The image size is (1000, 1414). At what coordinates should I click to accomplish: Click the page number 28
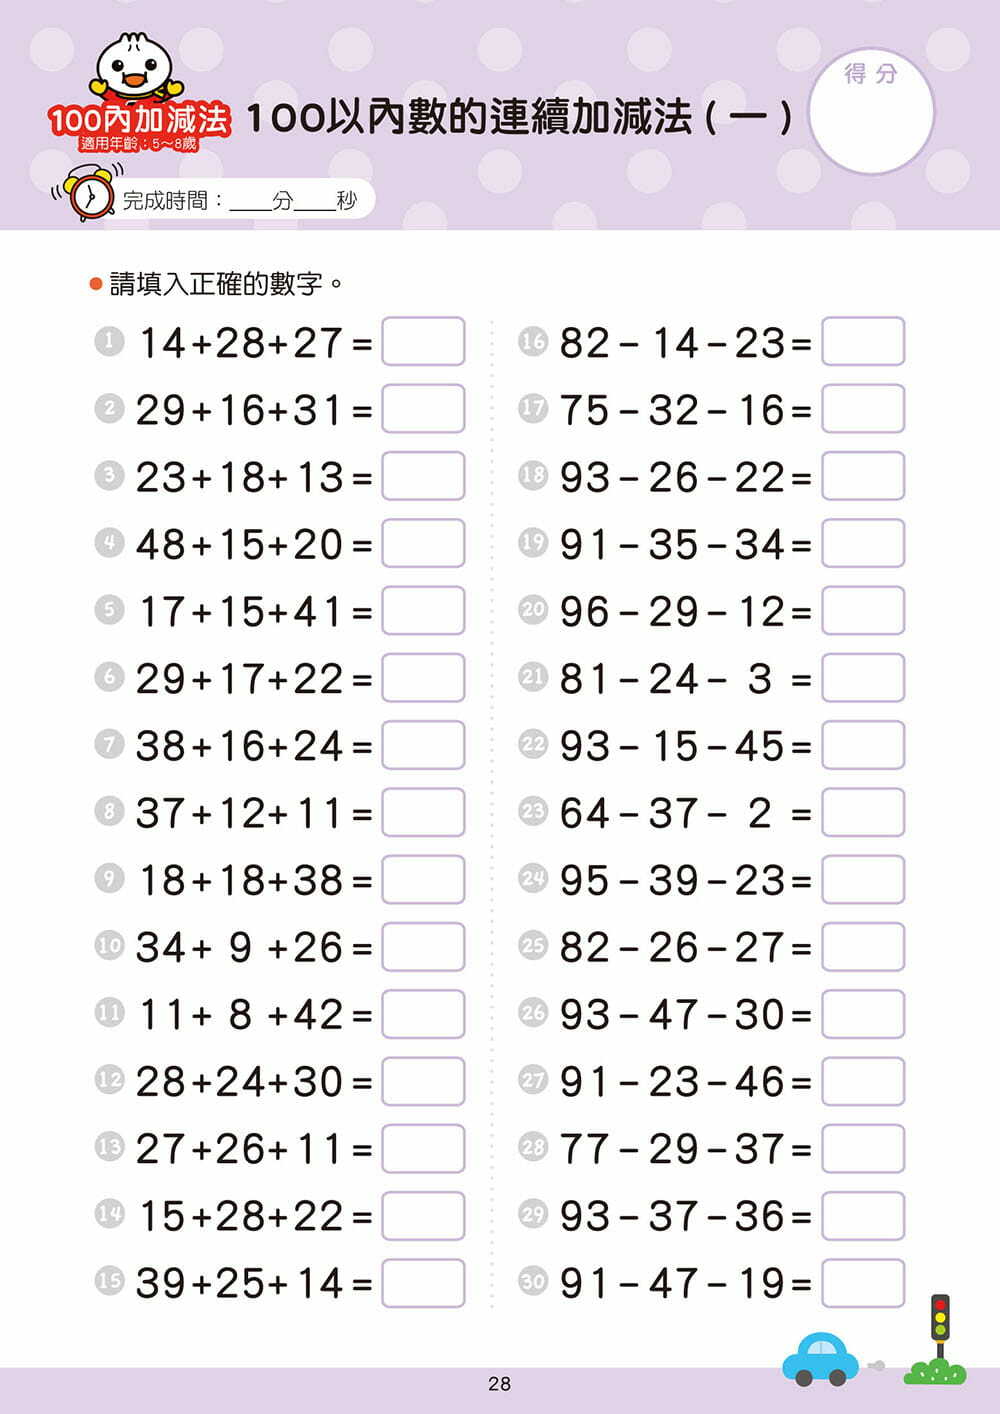(x=499, y=1384)
